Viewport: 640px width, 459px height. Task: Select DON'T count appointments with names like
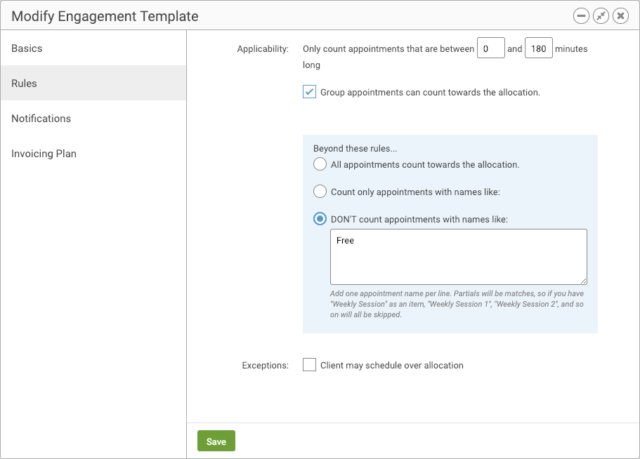click(320, 219)
